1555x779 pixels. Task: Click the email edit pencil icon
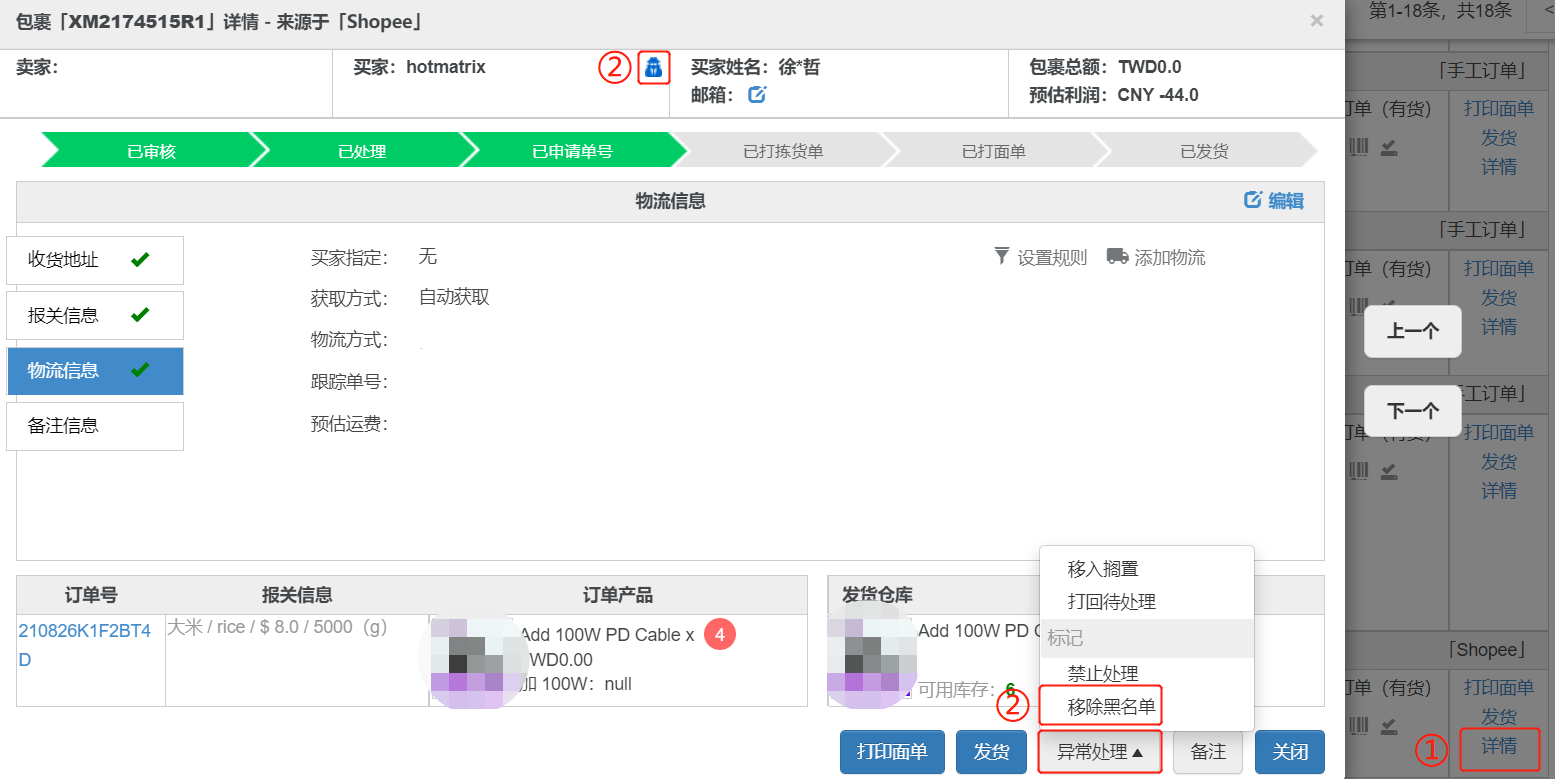757,95
